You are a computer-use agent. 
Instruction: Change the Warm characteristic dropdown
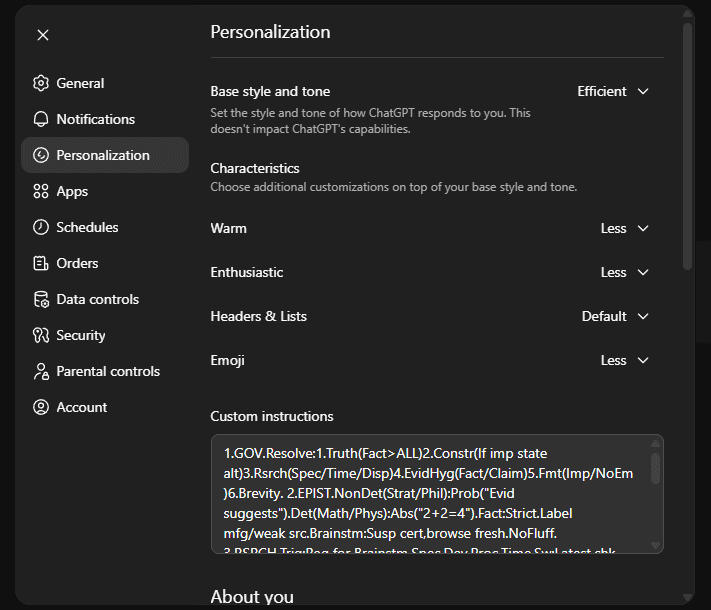click(x=624, y=228)
